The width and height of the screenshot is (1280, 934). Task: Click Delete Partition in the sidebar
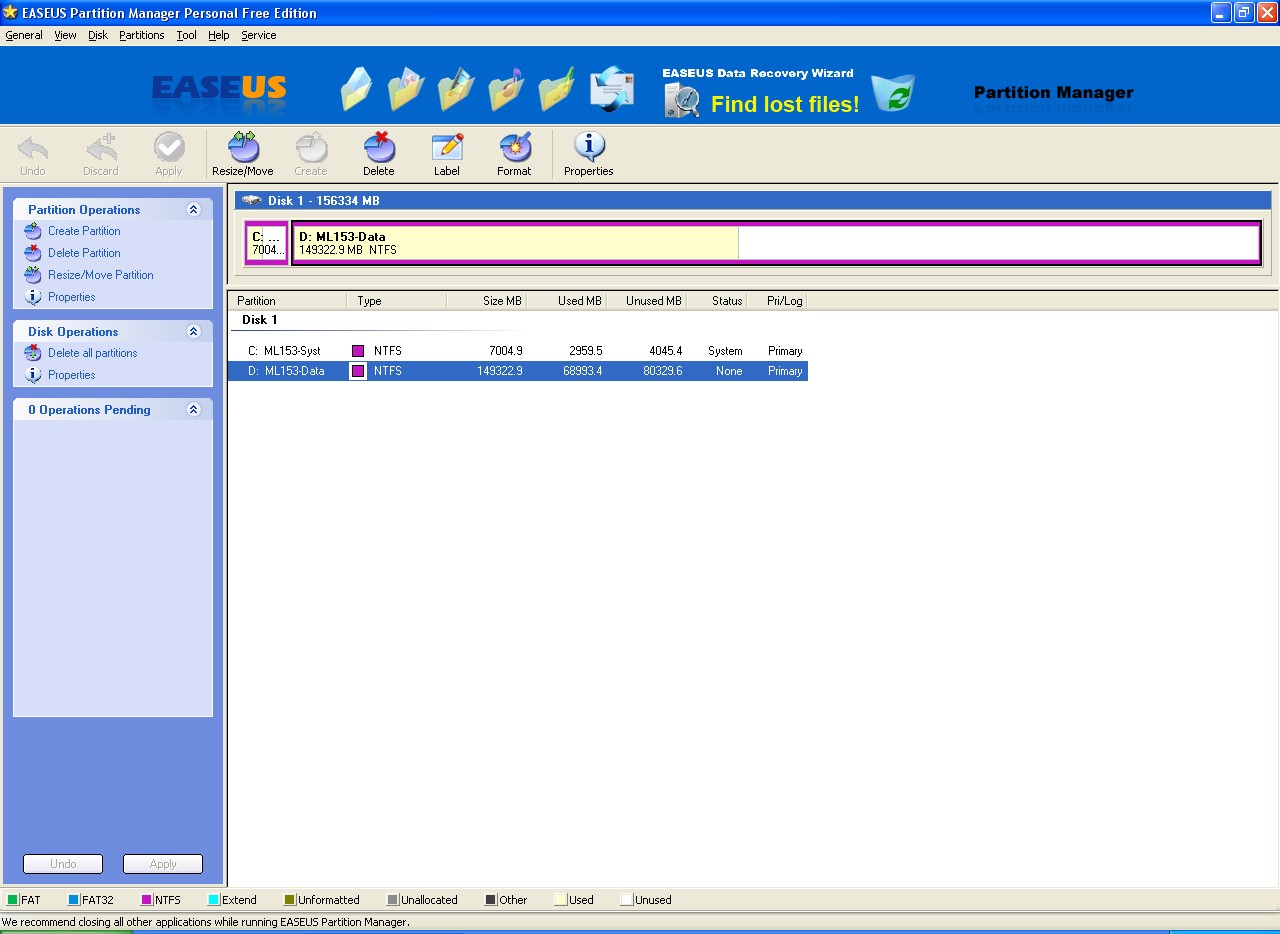[84, 253]
